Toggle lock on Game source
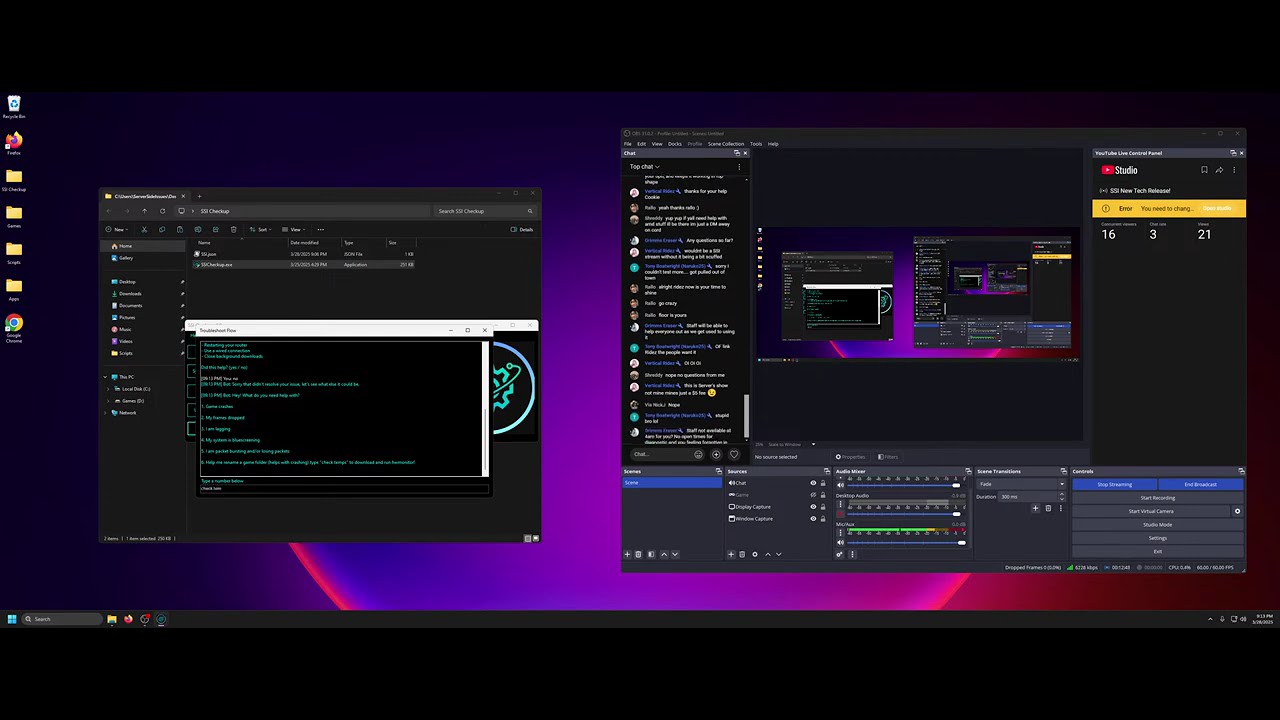This screenshot has height=720, width=1280. [823, 495]
